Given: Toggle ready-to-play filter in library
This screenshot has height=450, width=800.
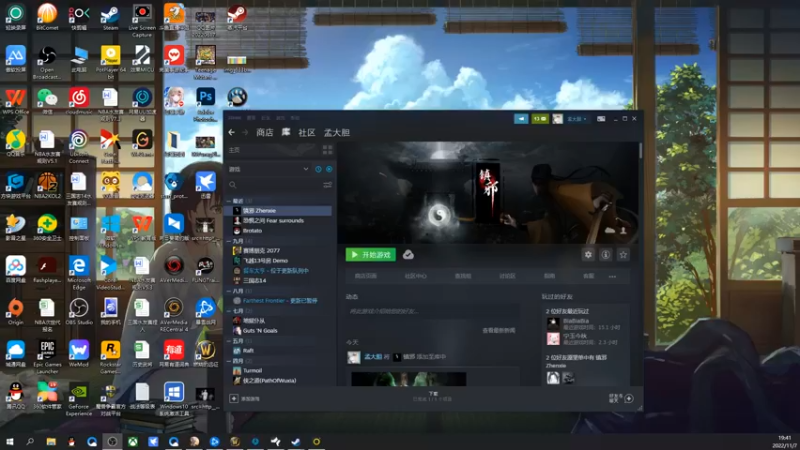Looking at the screenshot, I should pos(329,169).
